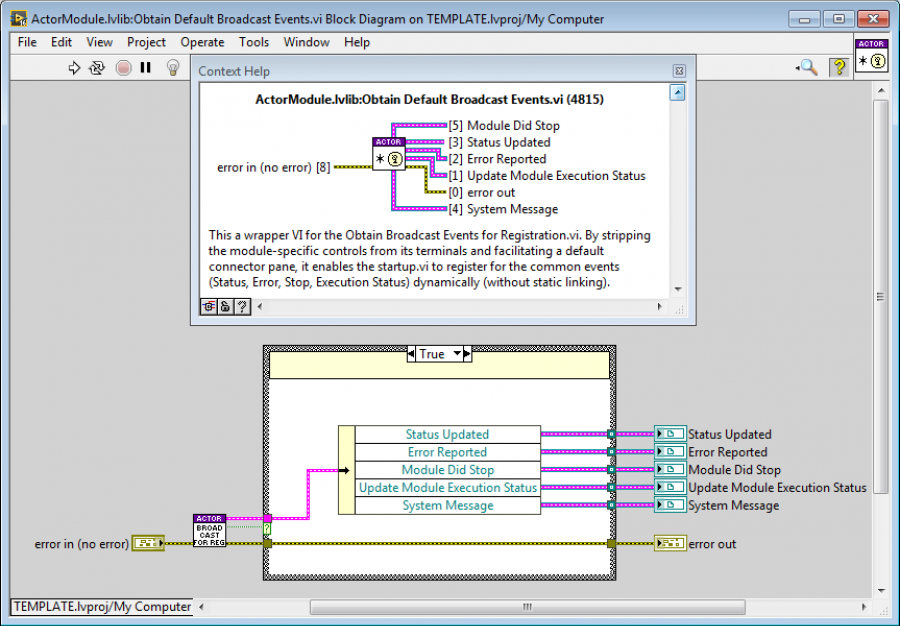Go to next case with right arrow
Viewport: 900px width, 626px height.
point(467,354)
